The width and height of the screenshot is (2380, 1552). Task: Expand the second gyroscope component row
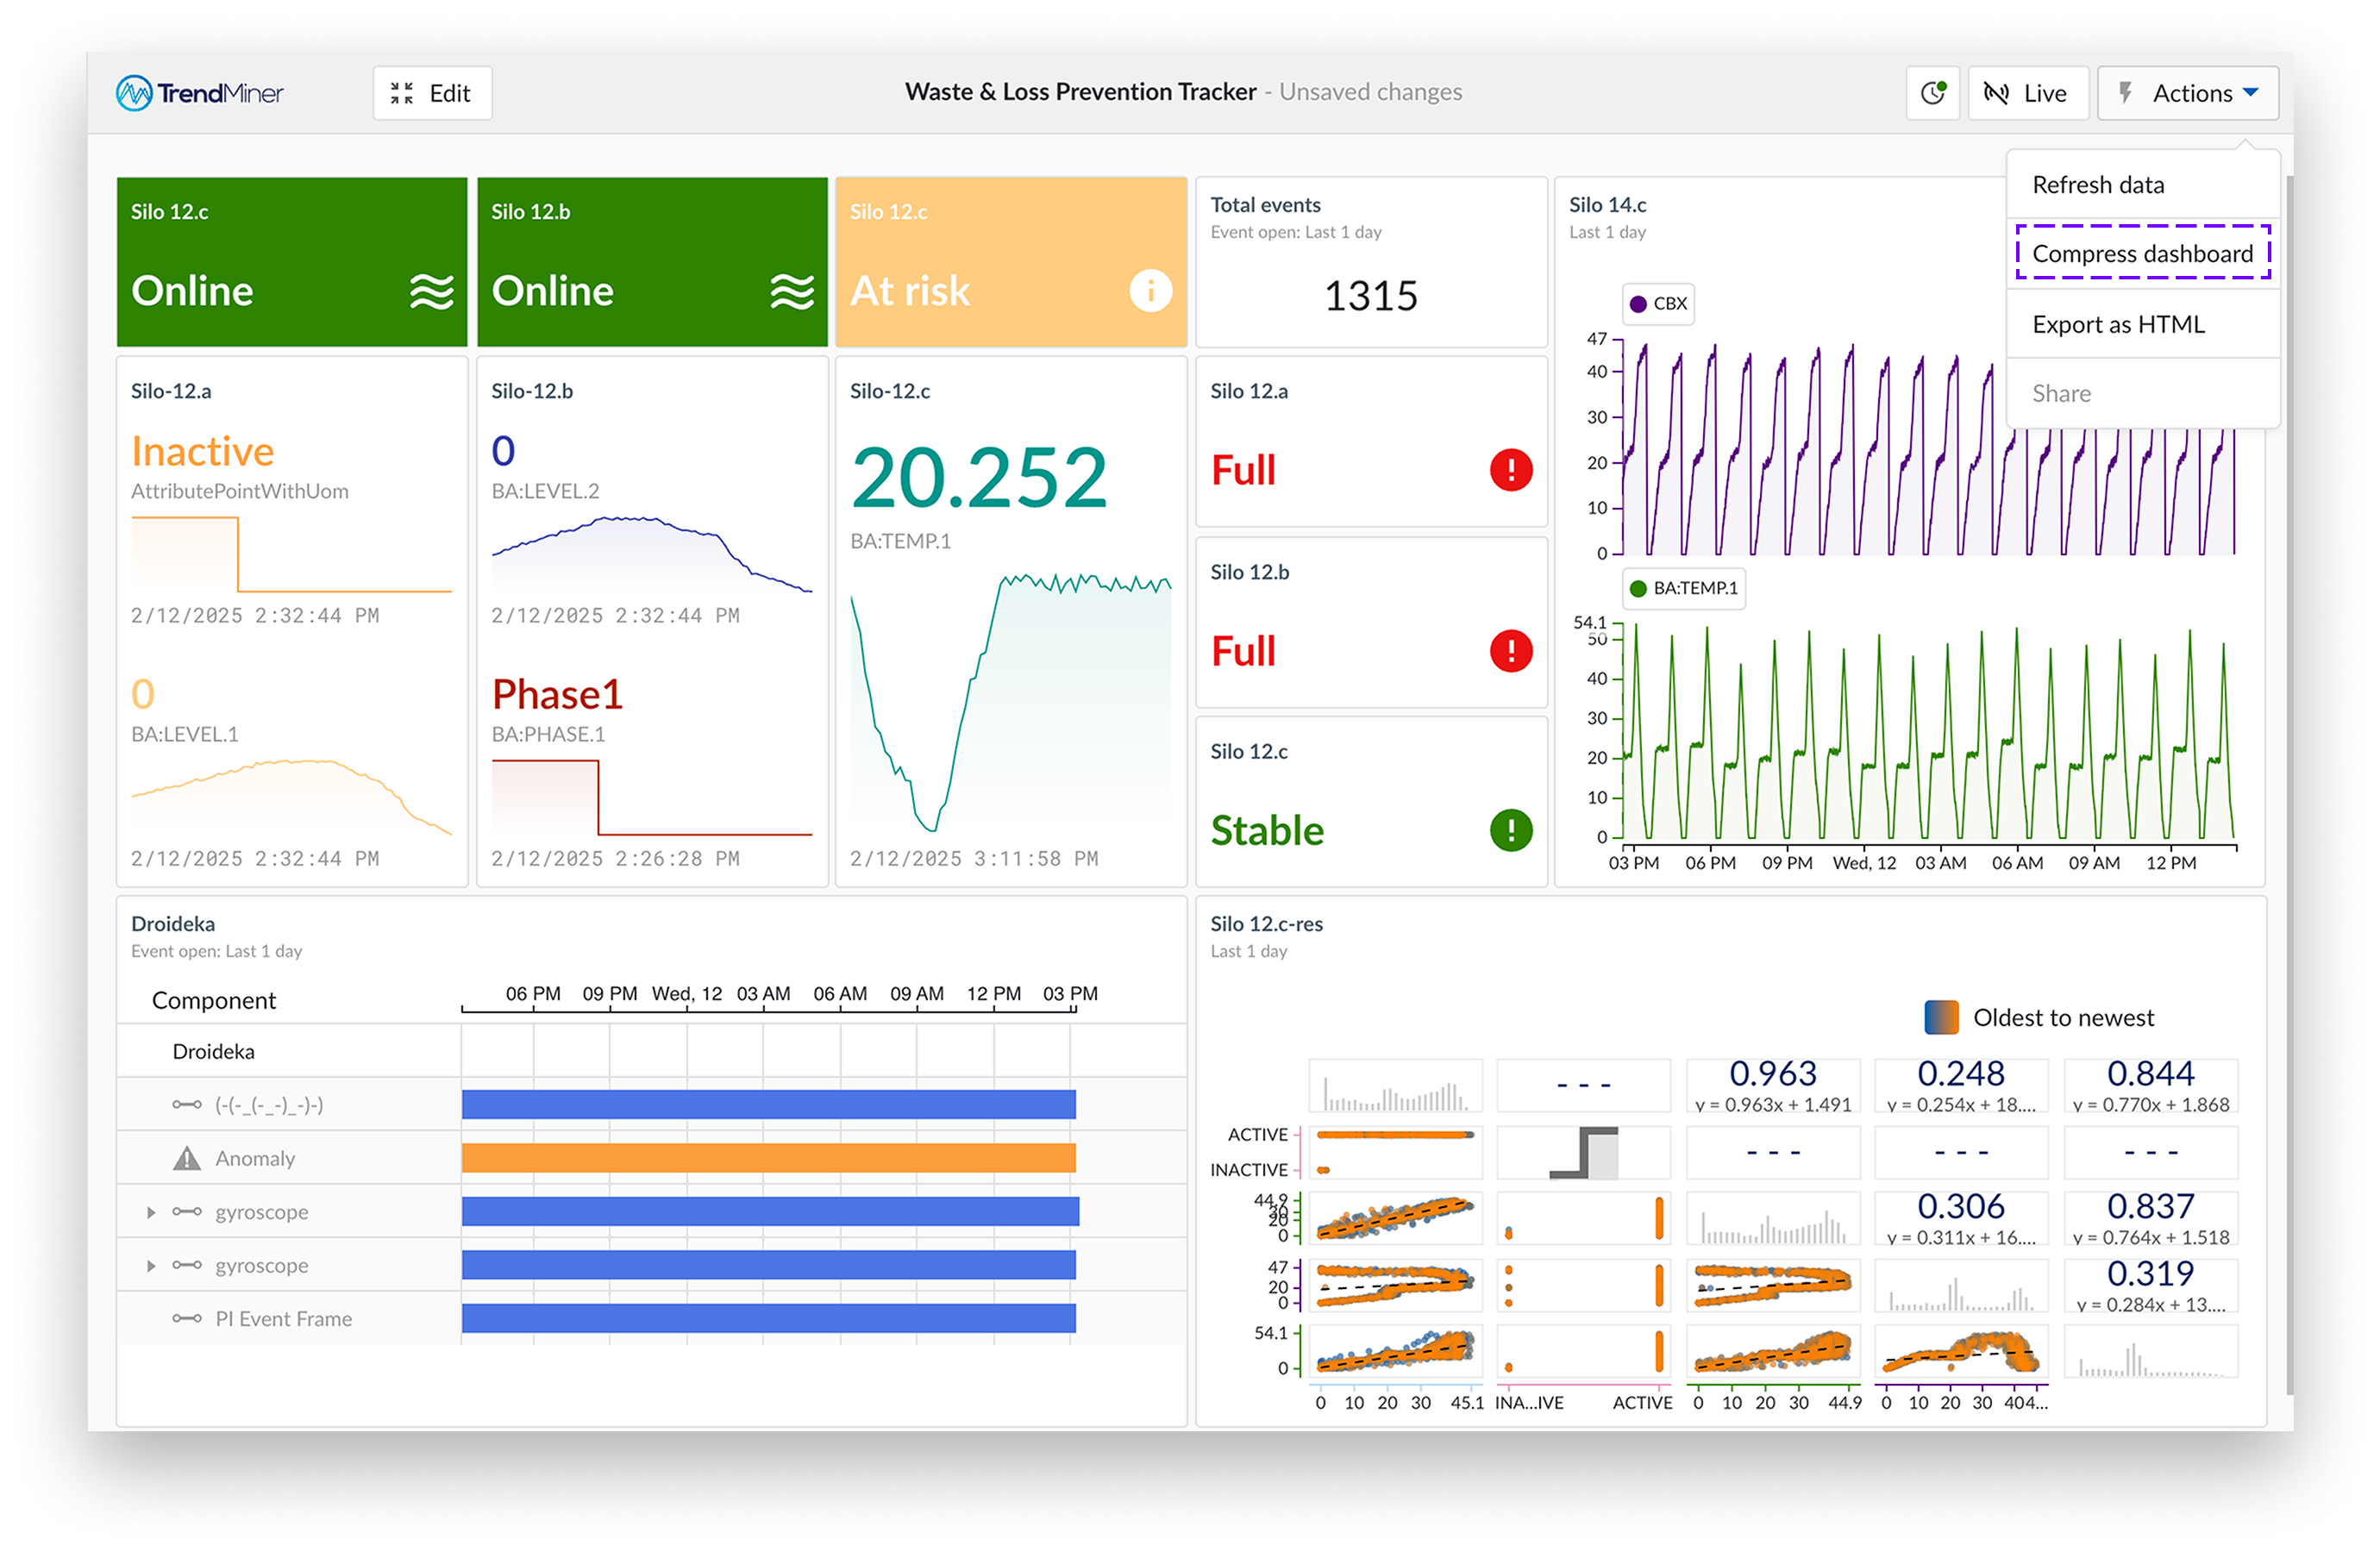pos(151,1265)
